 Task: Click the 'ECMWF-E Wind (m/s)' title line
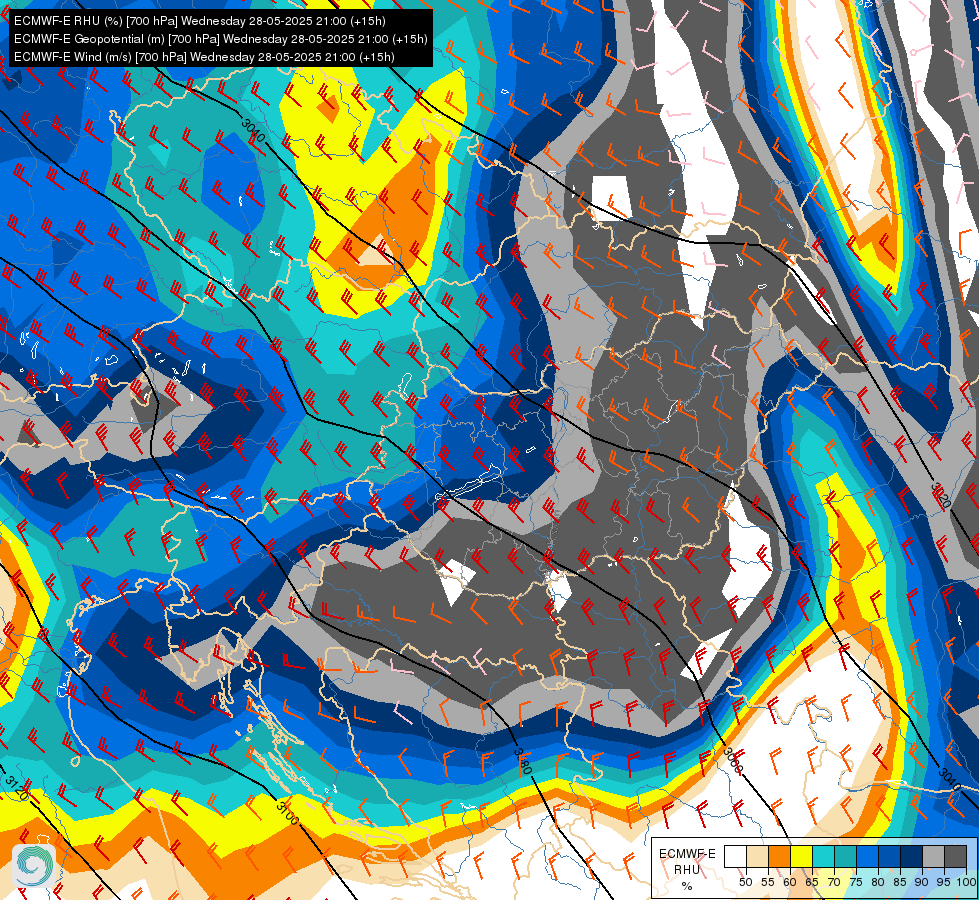tap(204, 57)
